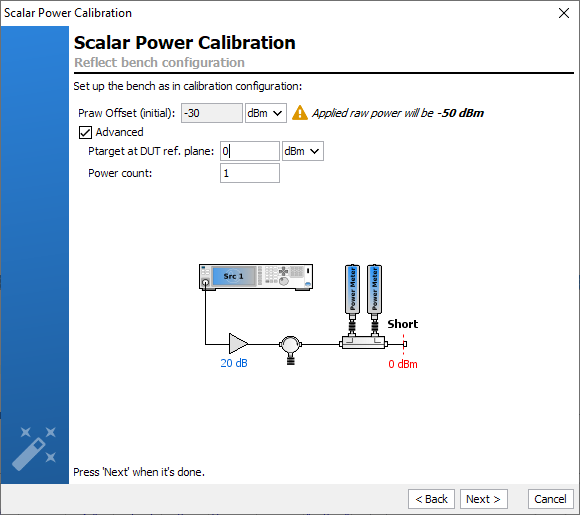580x515 pixels.
Task: Click the Power count input field
Action: pyautogui.click(x=250, y=173)
